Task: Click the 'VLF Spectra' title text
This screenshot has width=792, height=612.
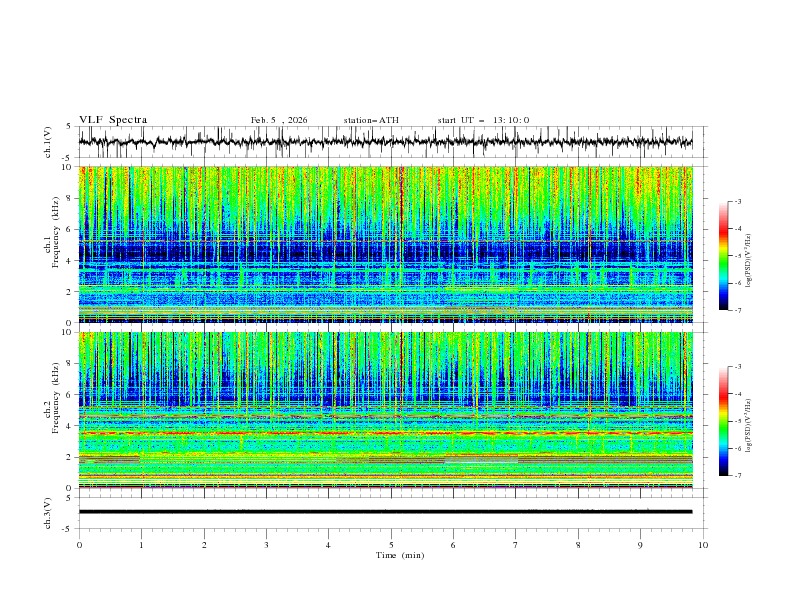Action: pos(113,120)
